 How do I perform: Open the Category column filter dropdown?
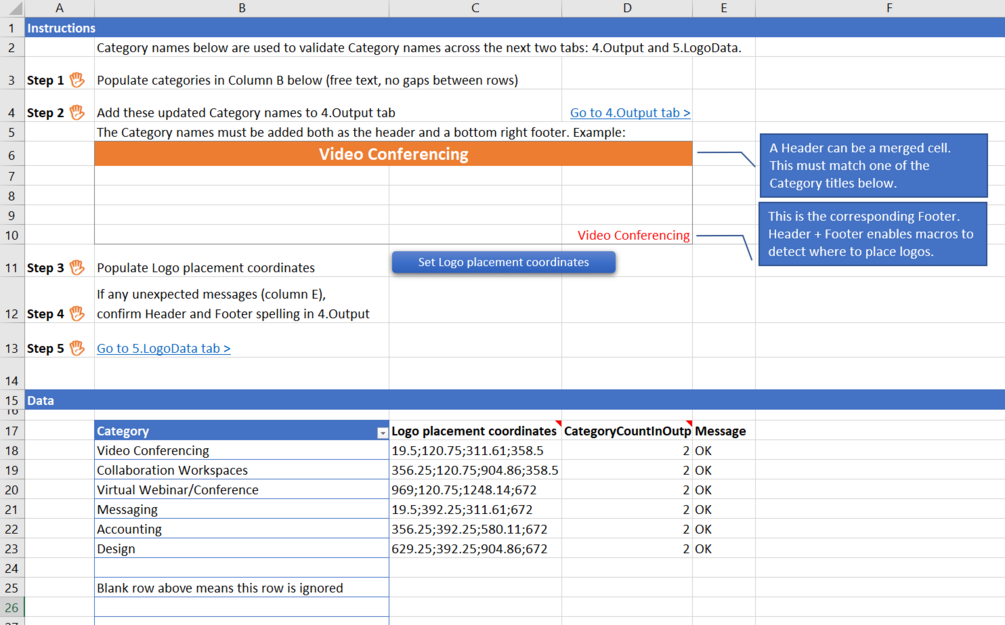point(382,433)
